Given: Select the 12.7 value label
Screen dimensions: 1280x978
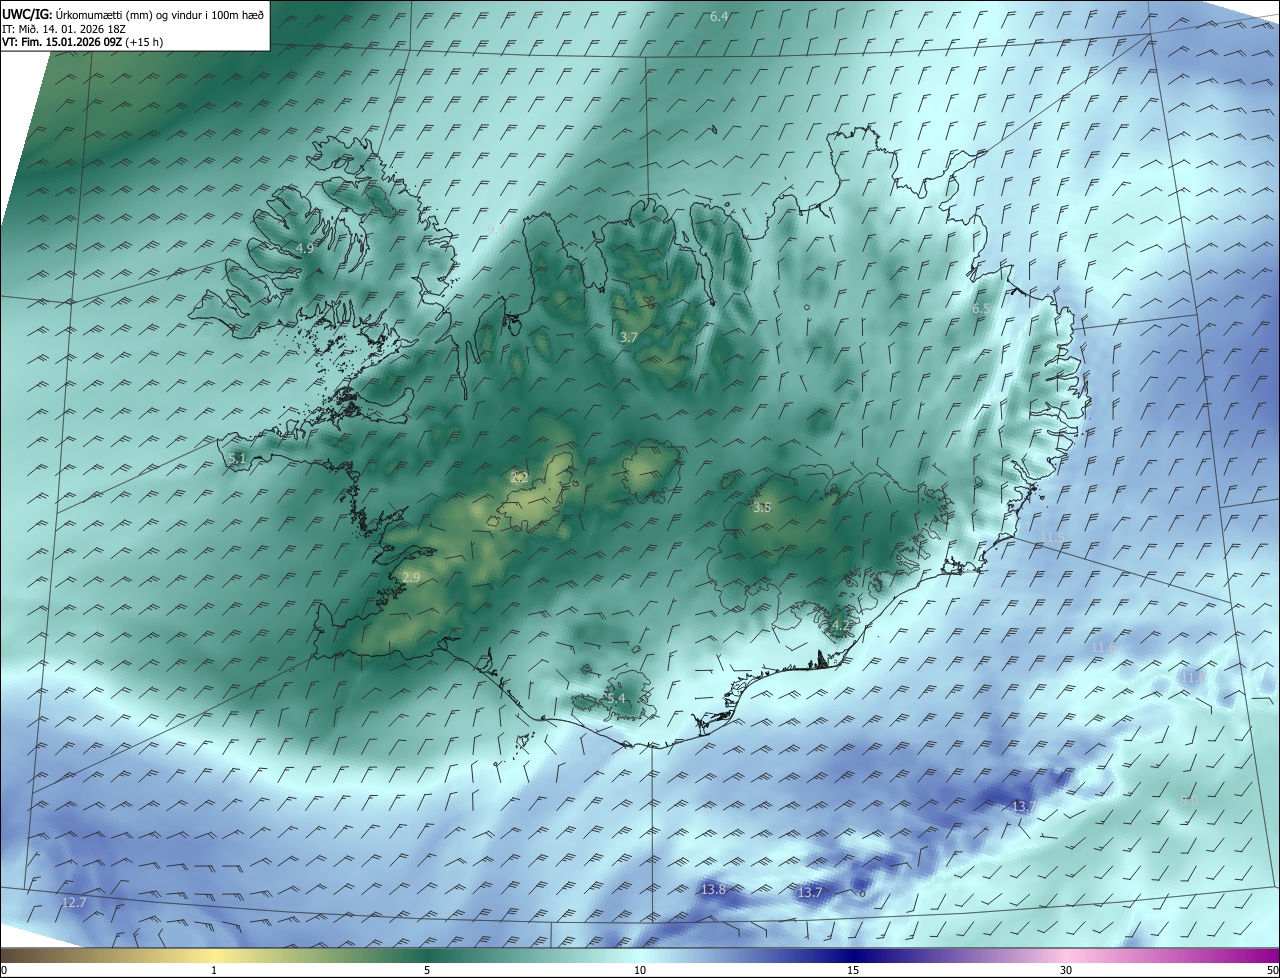Looking at the screenshot, I should (74, 902).
